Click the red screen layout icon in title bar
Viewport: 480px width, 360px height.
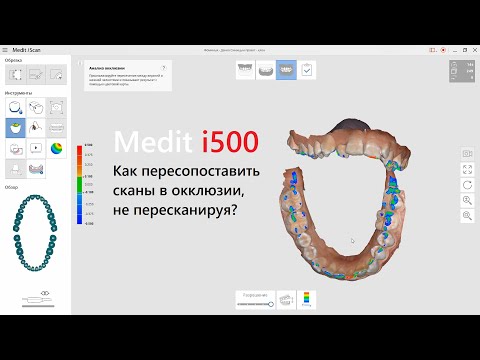[432, 50]
